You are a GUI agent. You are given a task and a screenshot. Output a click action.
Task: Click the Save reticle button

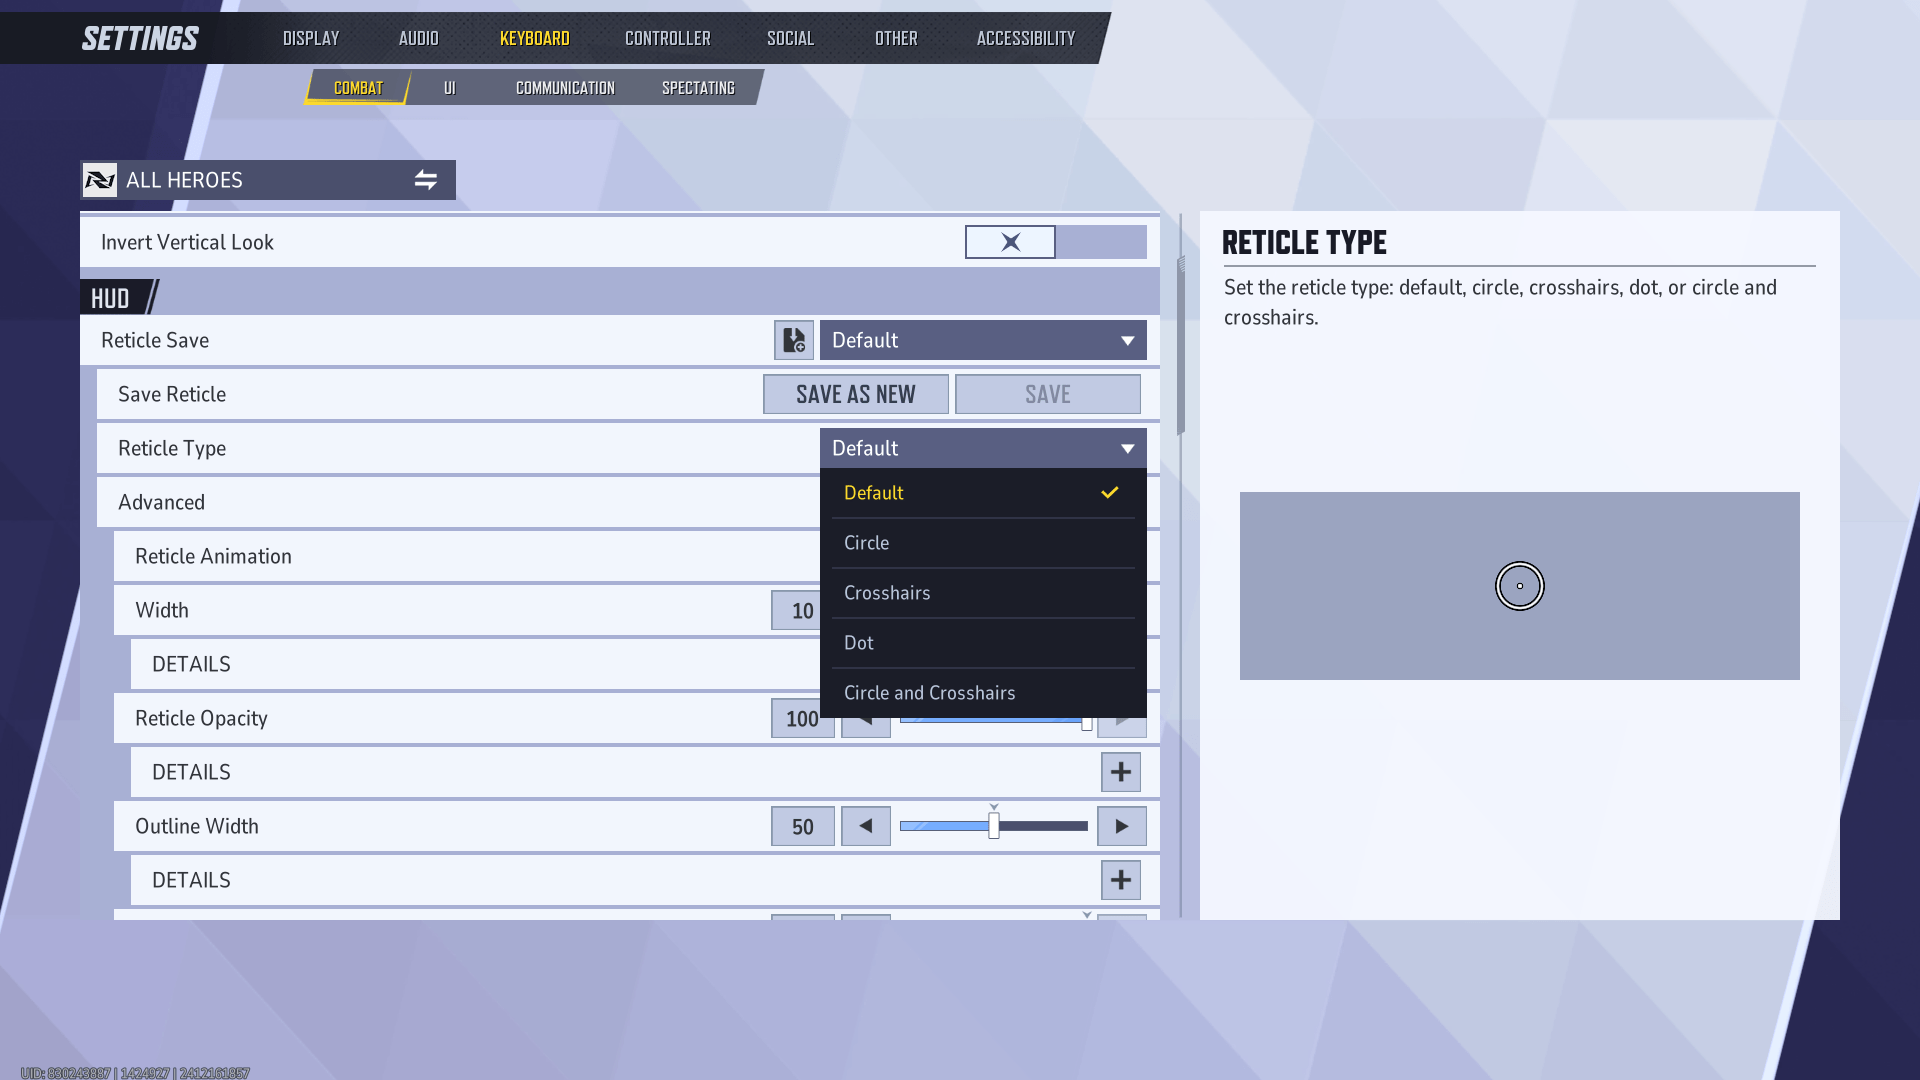[x=1048, y=393]
